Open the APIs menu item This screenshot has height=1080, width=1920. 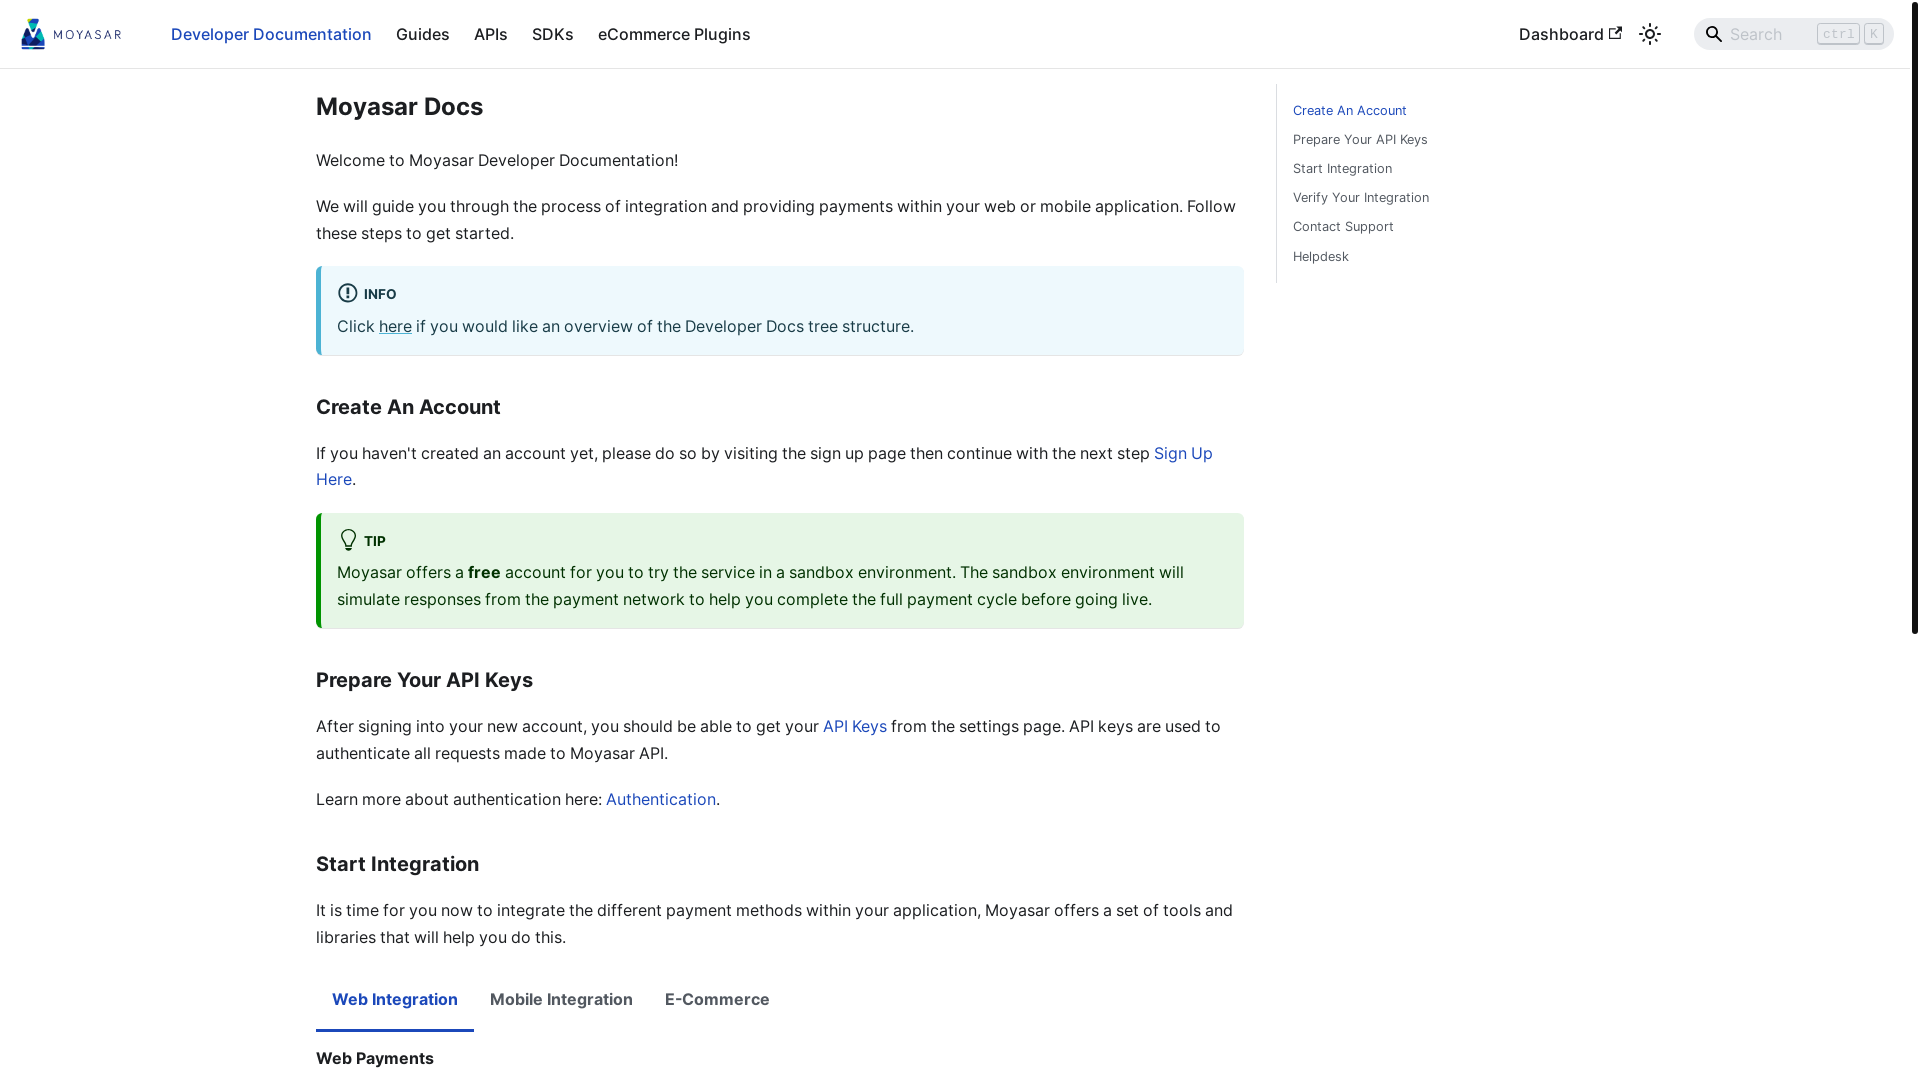coord(491,34)
